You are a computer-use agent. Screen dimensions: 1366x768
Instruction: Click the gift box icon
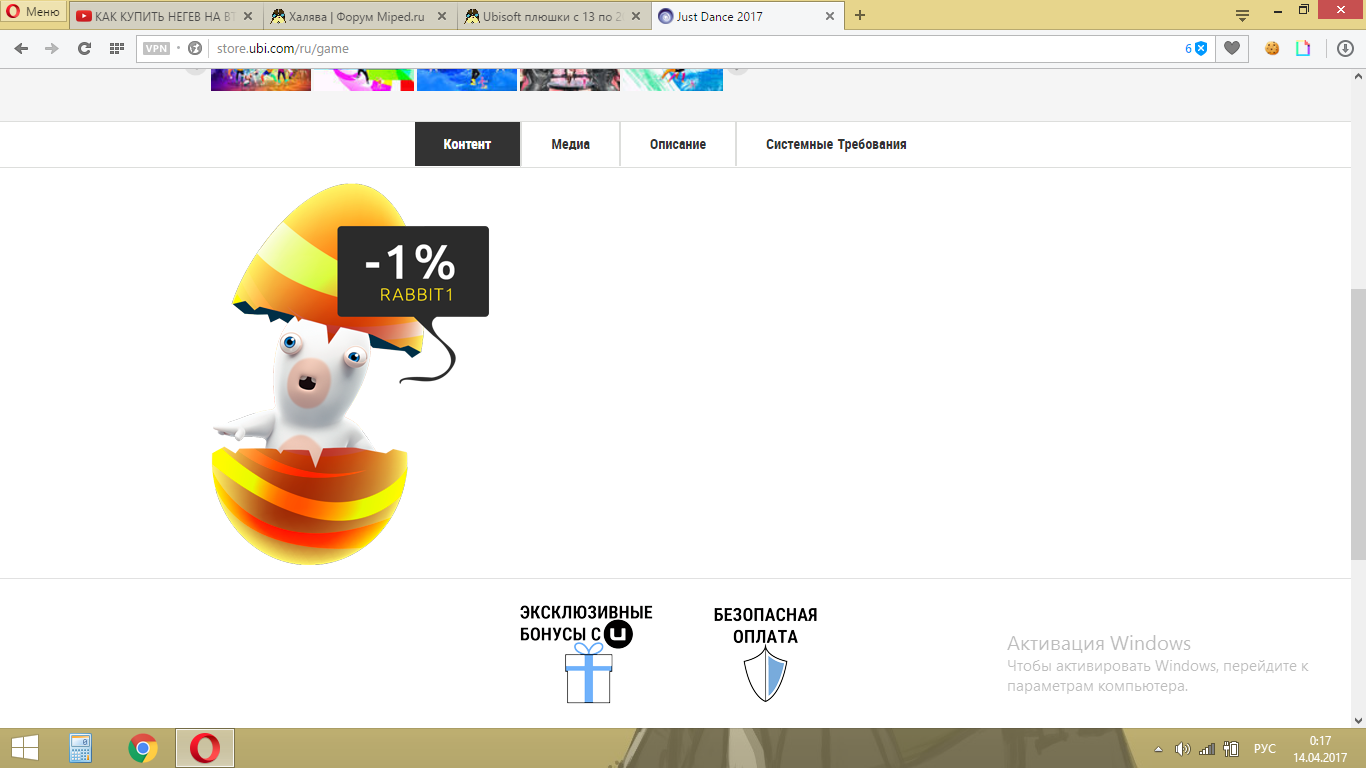click(589, 673)
